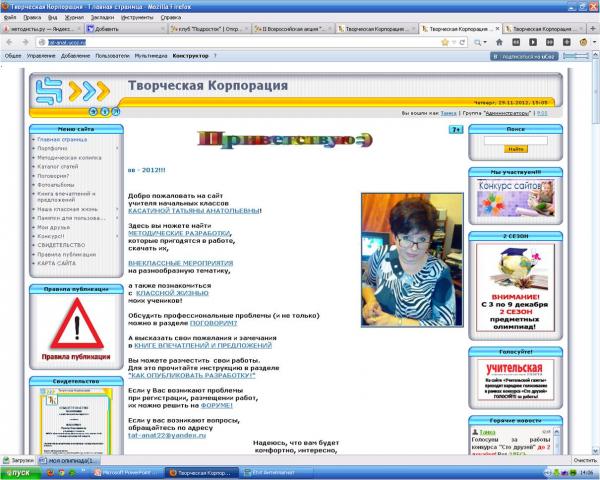Click the Подписаться на uCoz button
600x480 pixels.
[524, 56]
